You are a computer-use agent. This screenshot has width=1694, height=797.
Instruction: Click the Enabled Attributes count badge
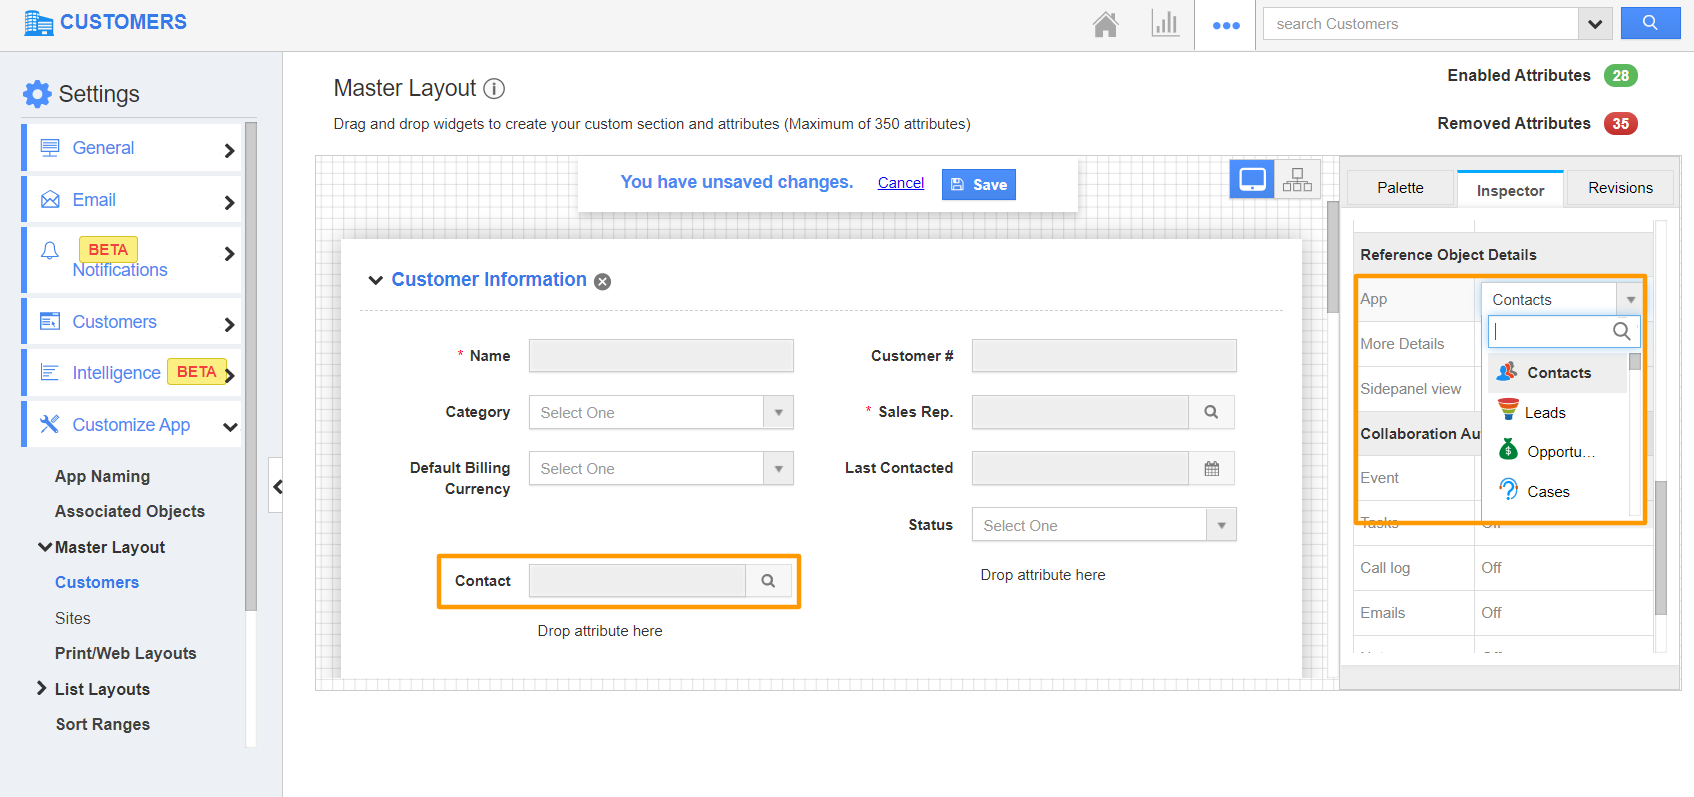(x=1620, y=76)
